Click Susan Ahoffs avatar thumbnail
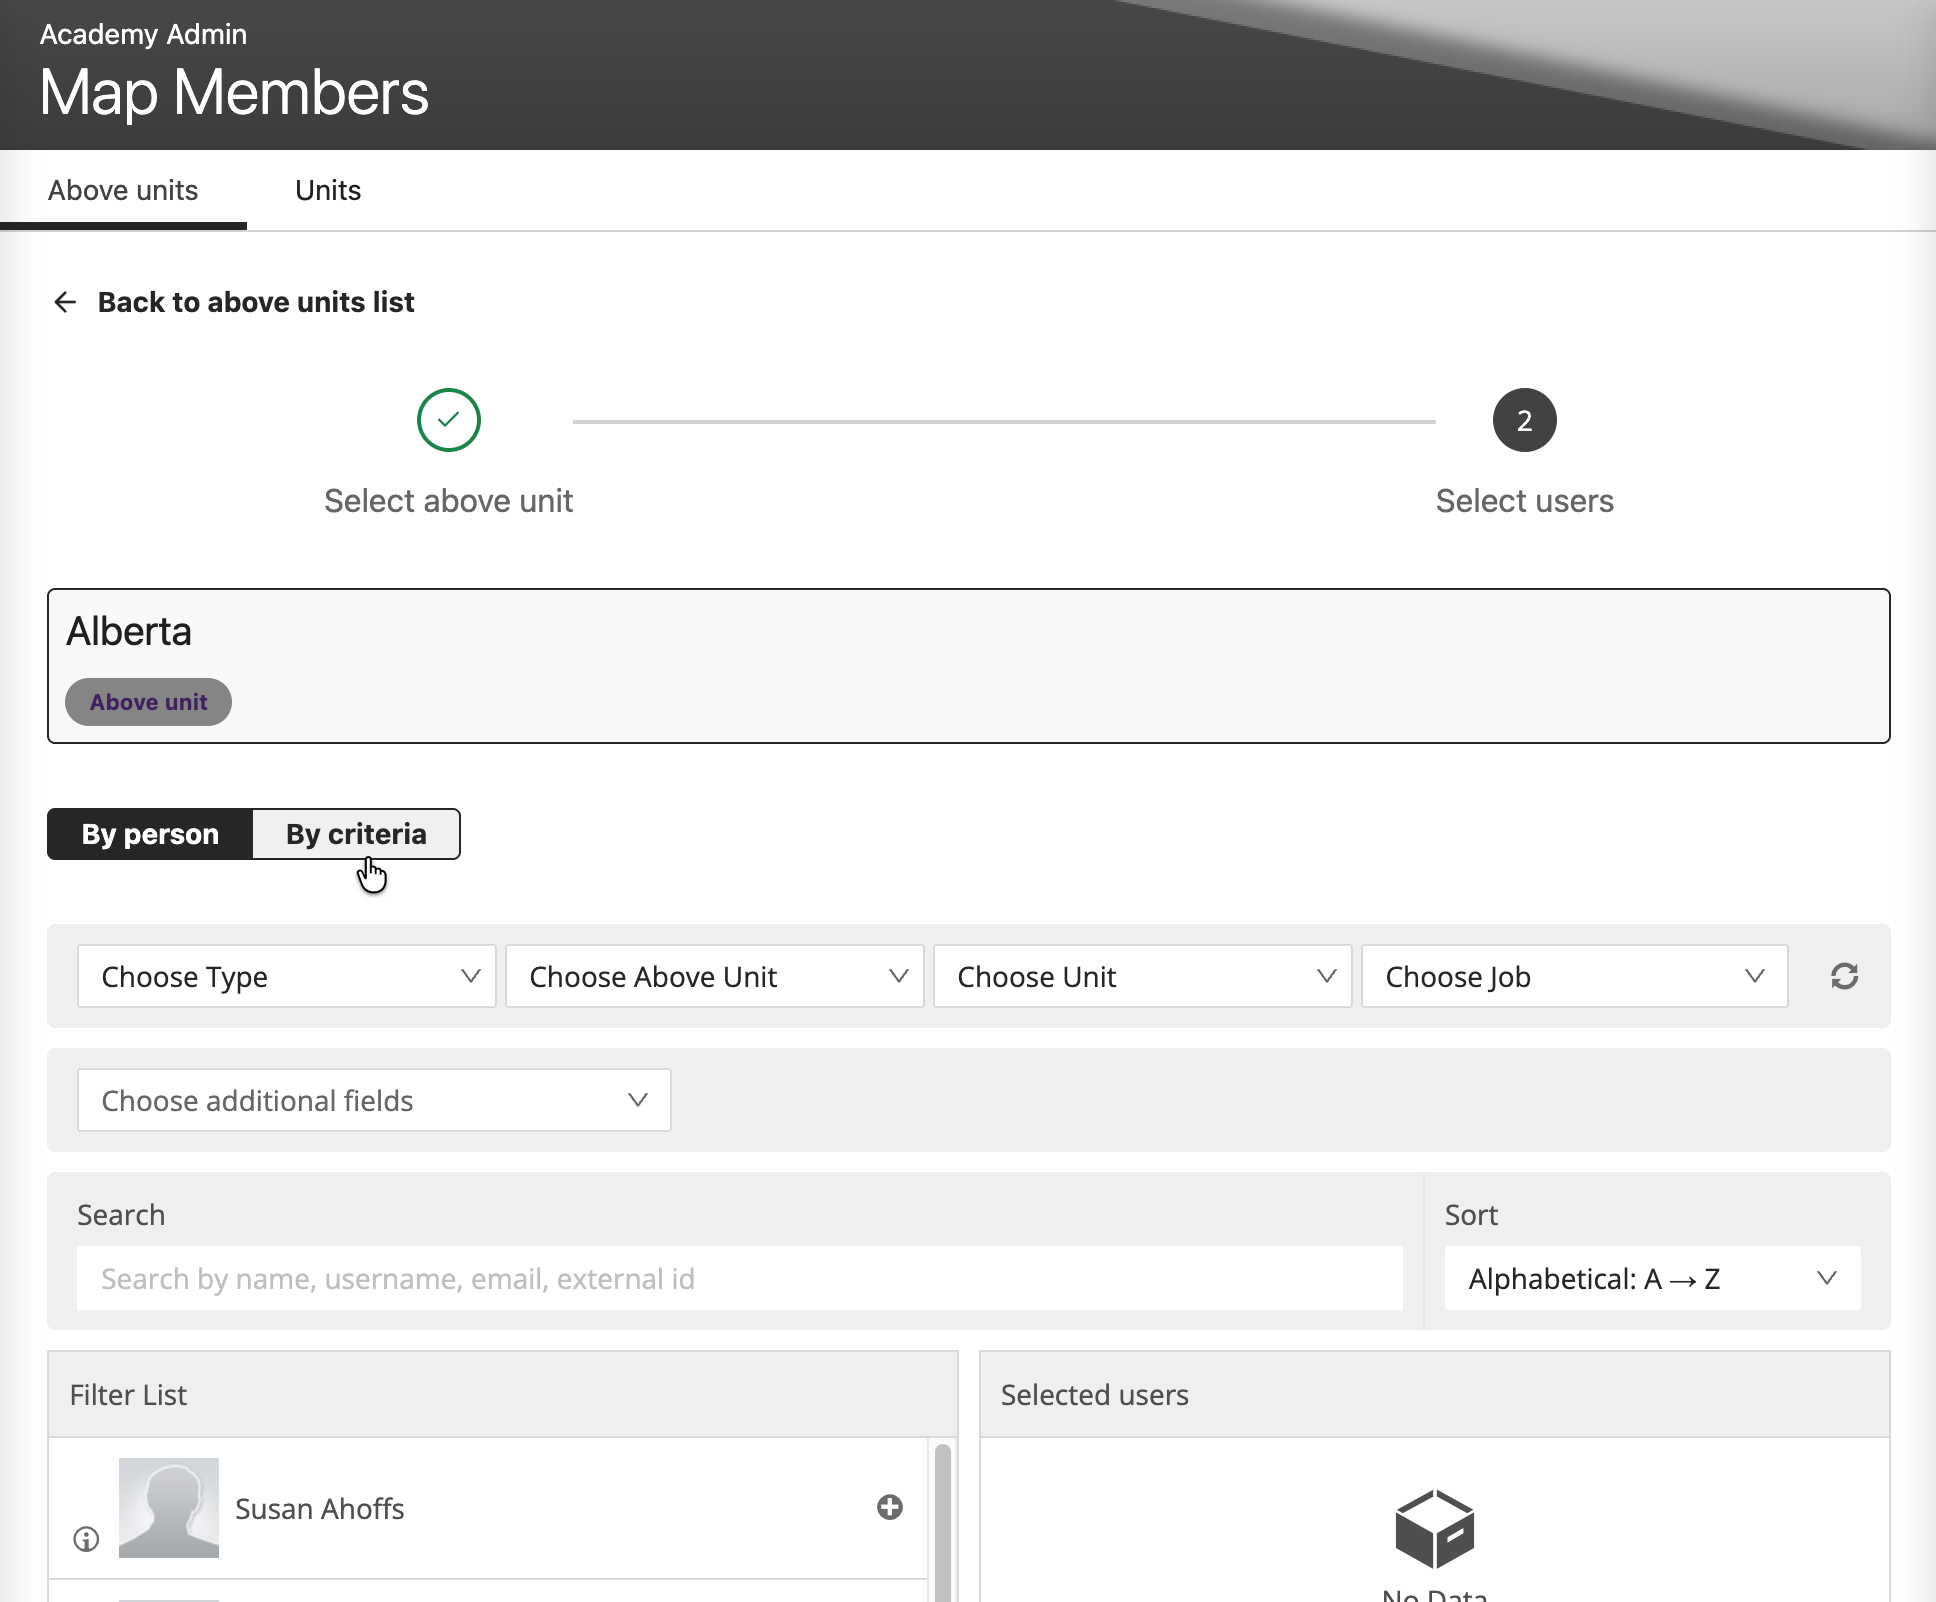1936x1602 pixels. (169, 1507)
